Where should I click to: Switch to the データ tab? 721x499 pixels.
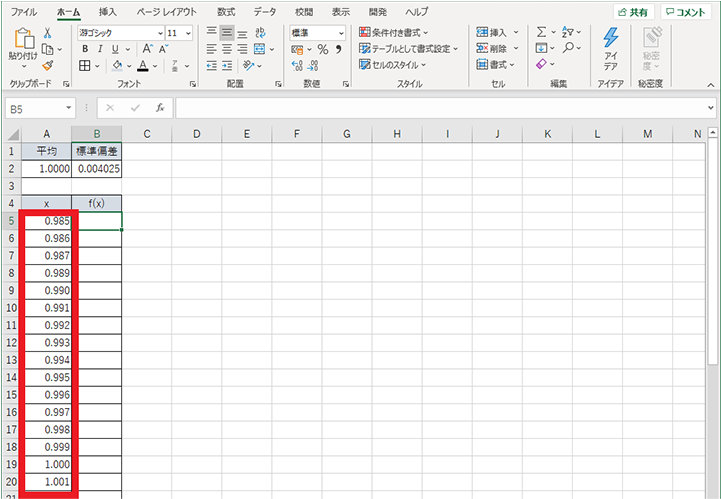264,12
